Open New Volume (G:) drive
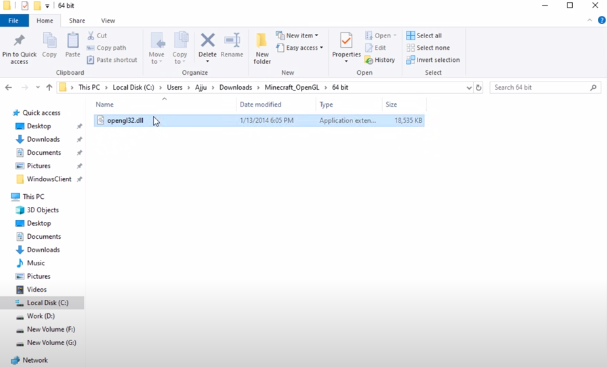The width and height of the screenshot is (607, 367). tap(51, 343)
